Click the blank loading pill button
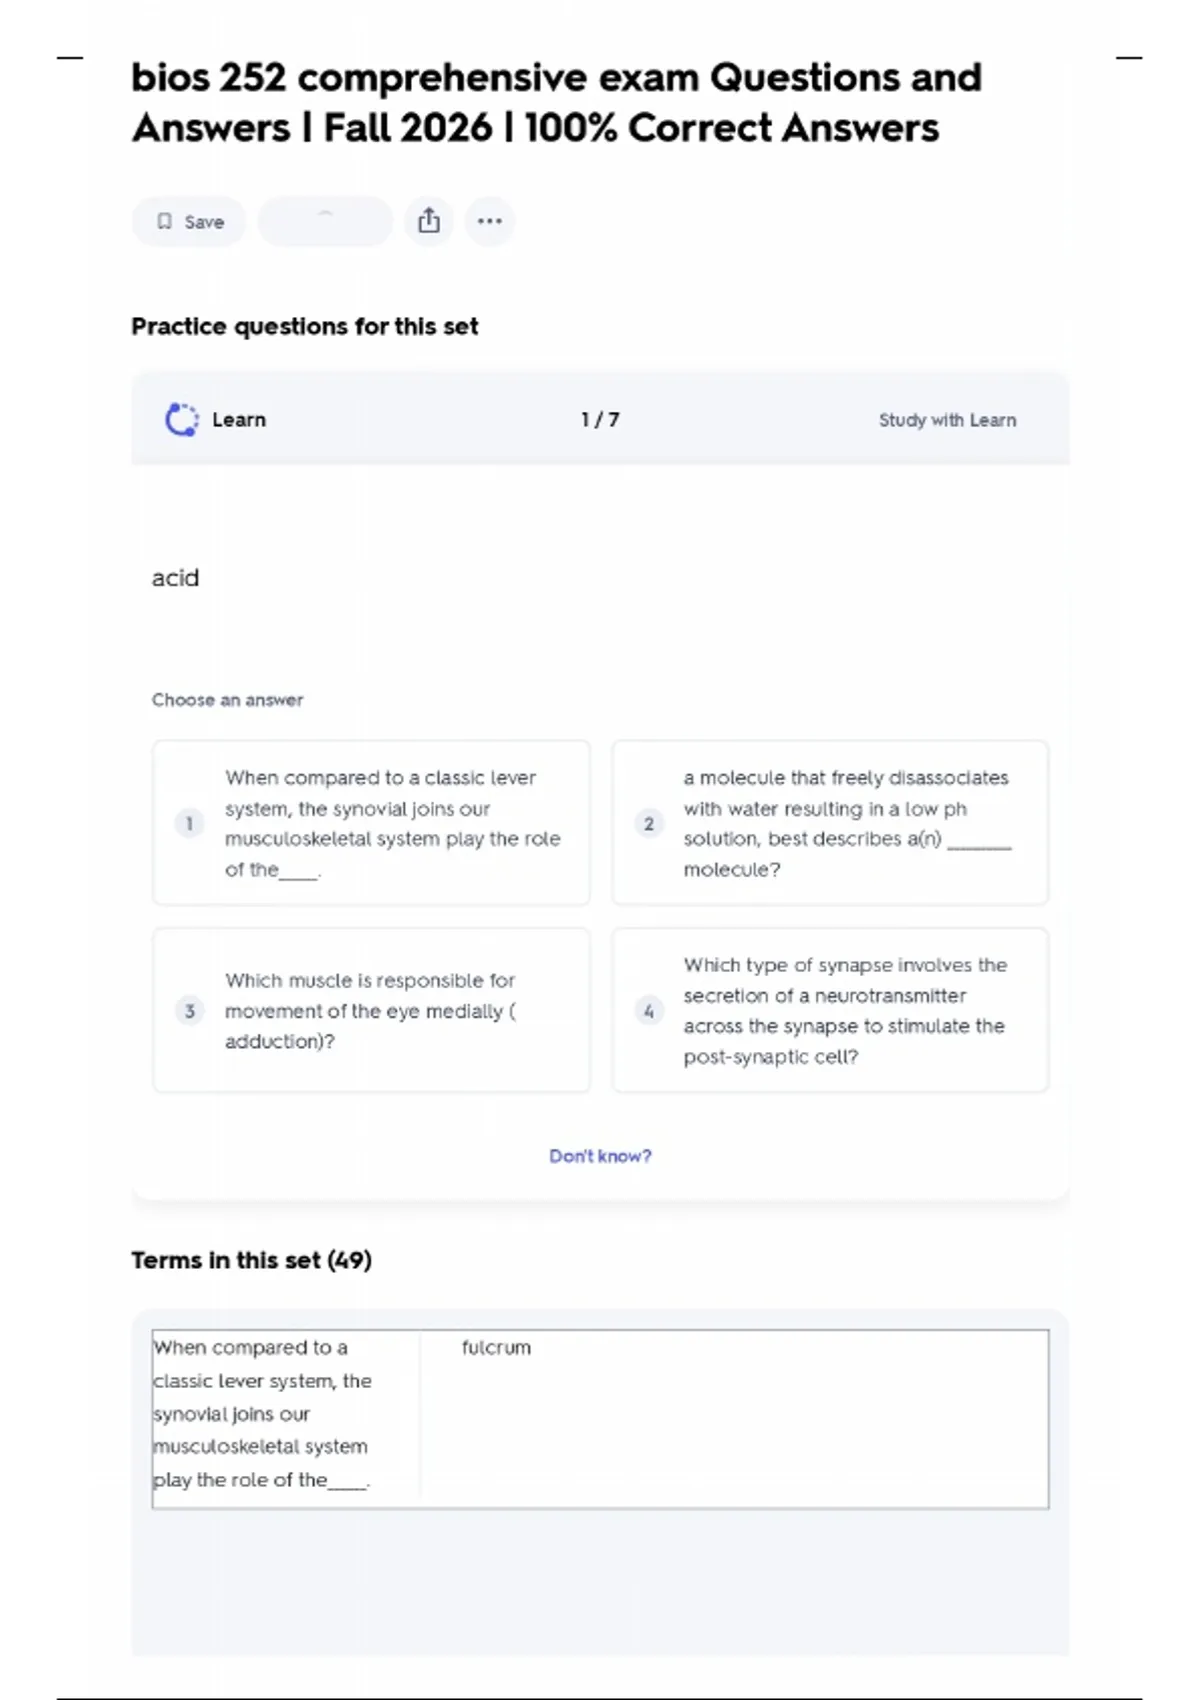The height and width of the screenshot is (1700, 1200). coord(325,221)
